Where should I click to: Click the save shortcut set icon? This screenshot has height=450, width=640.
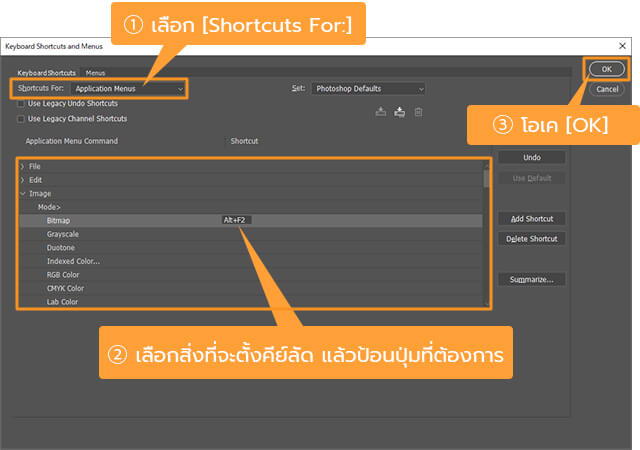pos(380,112)
